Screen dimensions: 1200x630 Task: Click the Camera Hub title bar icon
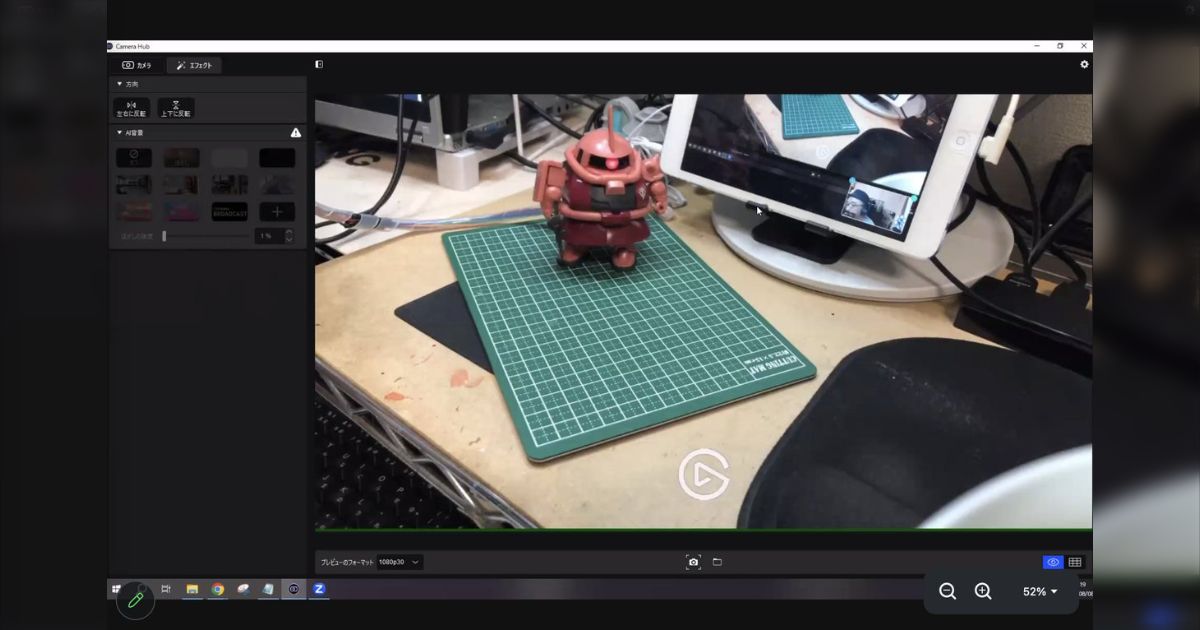click(x=110, y=46)
